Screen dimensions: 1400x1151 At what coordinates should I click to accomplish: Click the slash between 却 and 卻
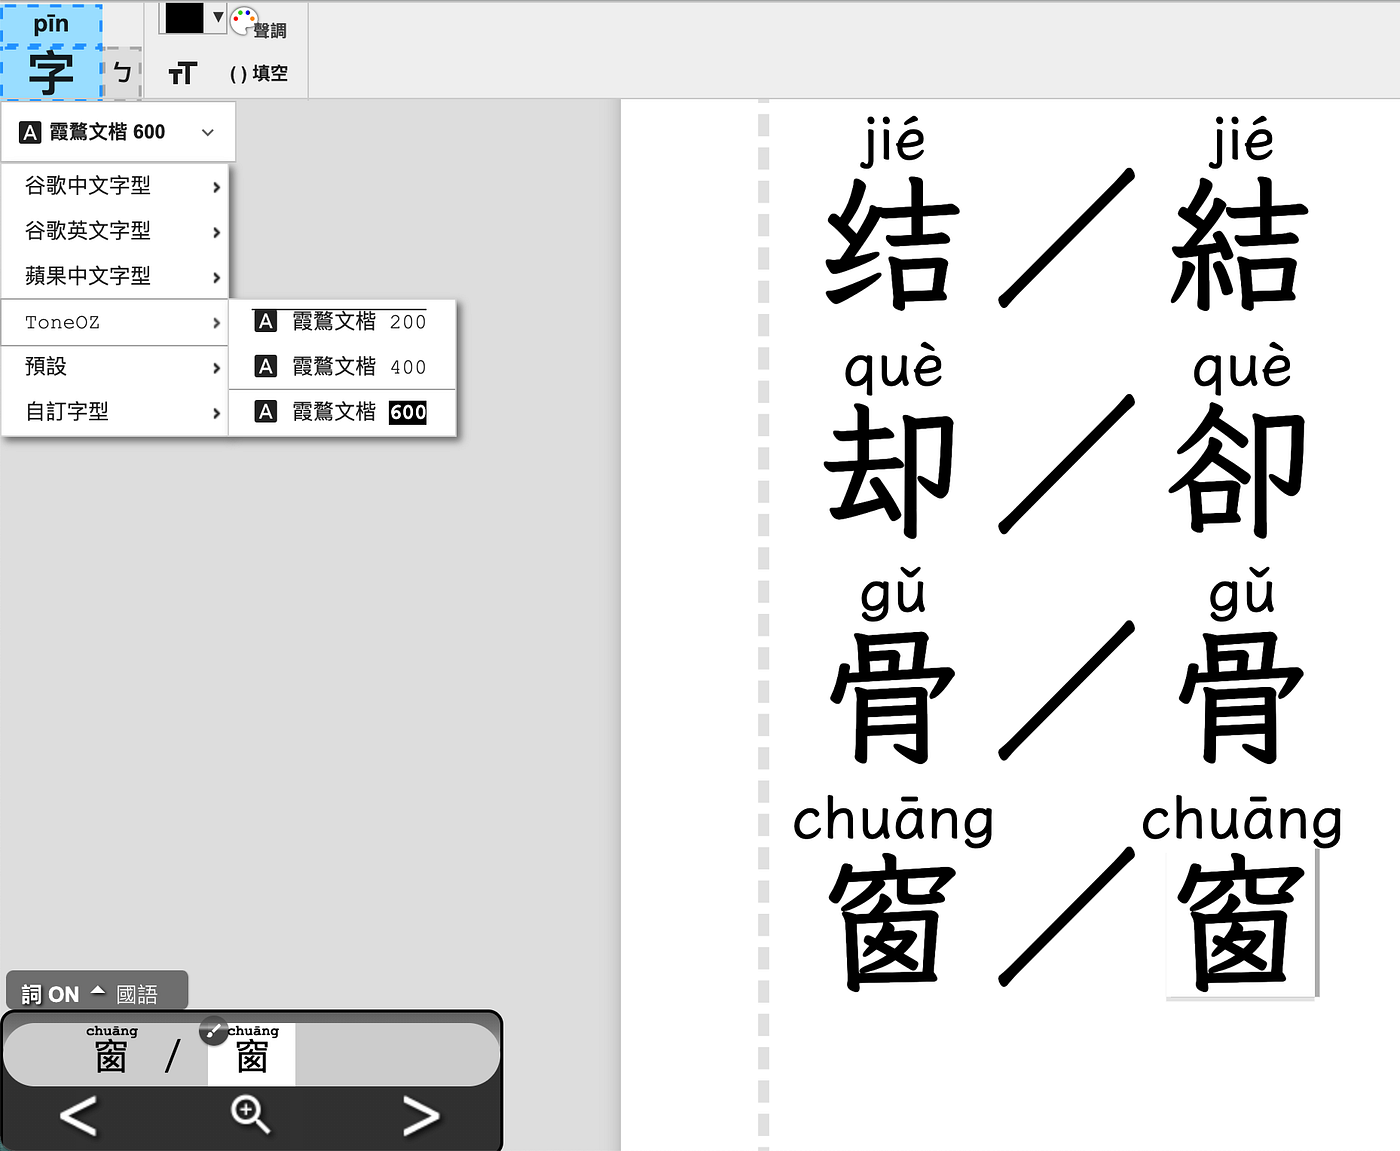(1067, 464)
